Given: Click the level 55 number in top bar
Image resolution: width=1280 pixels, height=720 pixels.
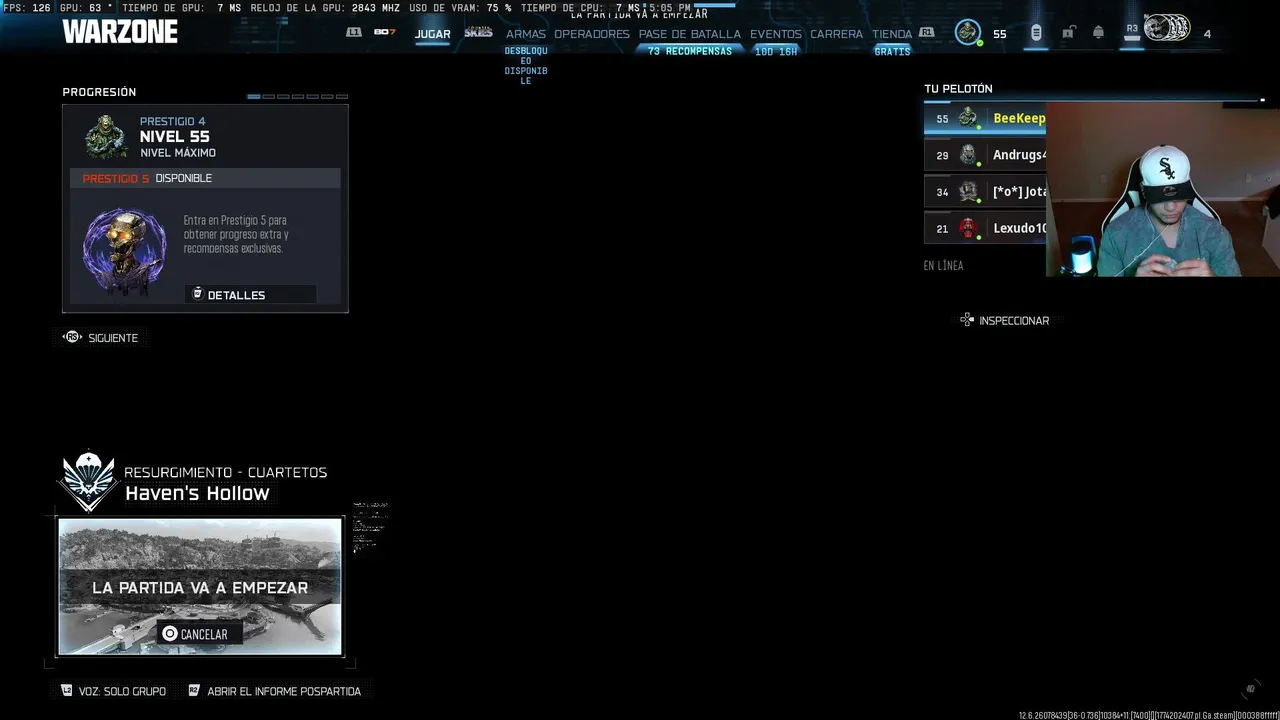Looking at the screenshot, I should [x=1000, y=34].
